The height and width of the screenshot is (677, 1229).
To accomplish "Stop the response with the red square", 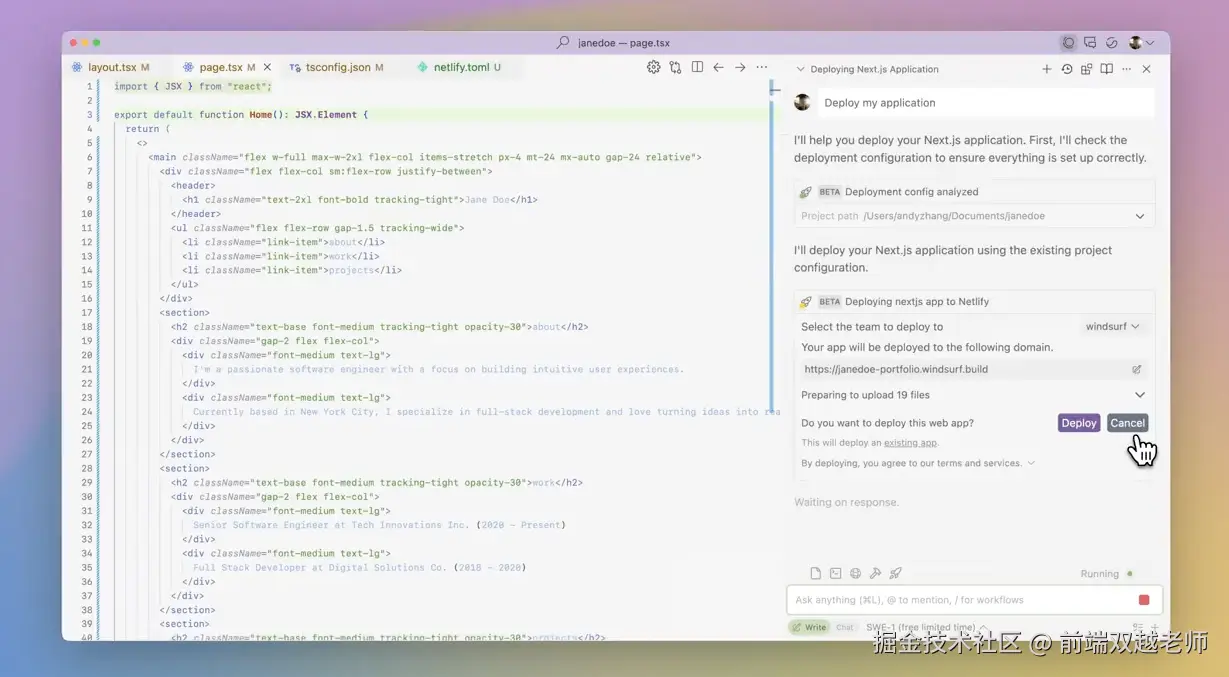I will (x=1144, y=600).
